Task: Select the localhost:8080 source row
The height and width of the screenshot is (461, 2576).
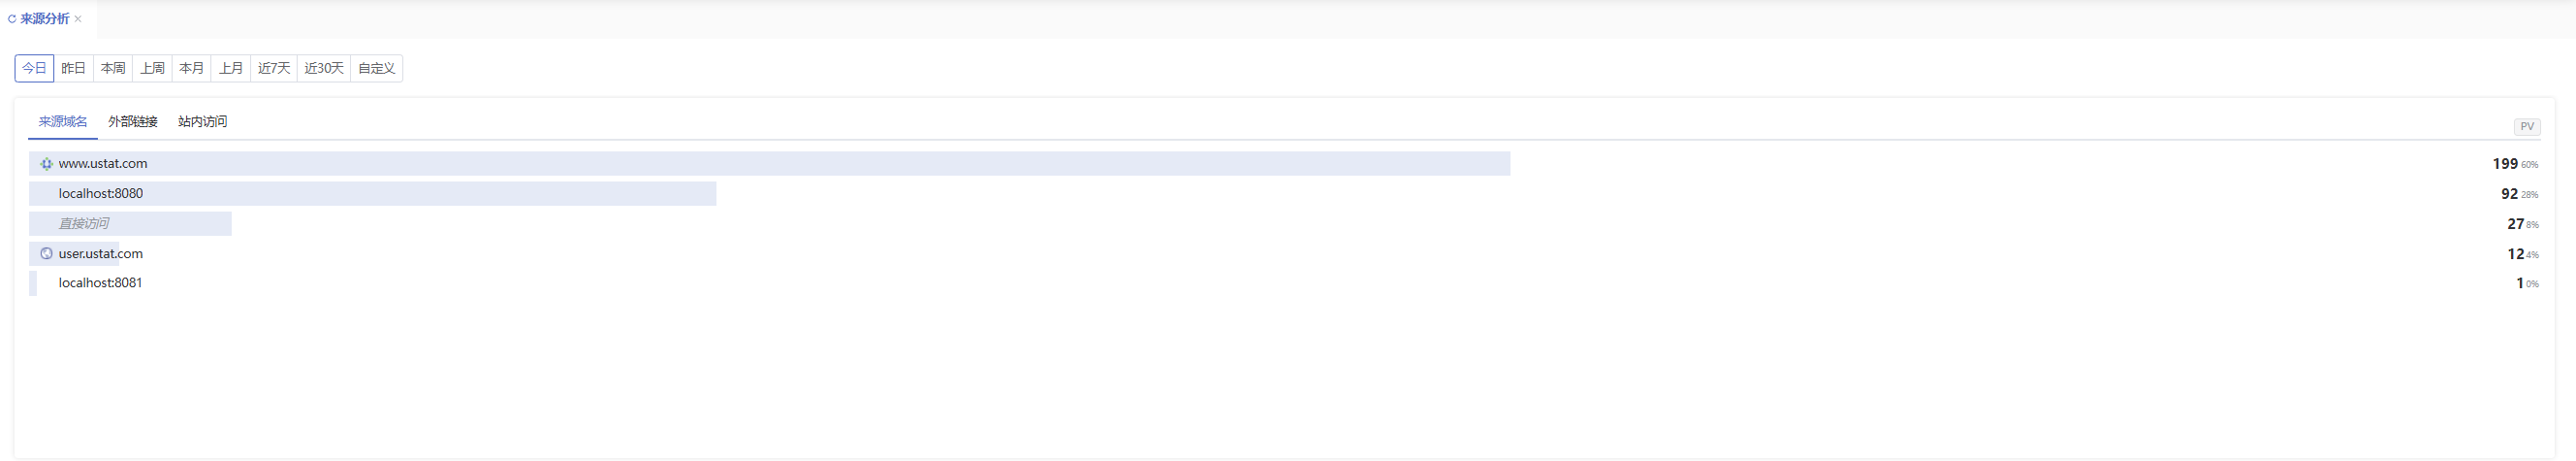Action: (x=1284, y=194)
